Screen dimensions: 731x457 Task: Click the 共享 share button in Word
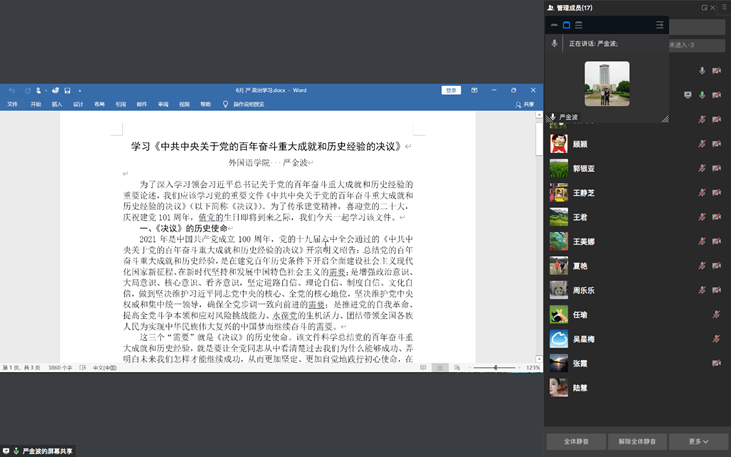click(x=525, y=105)
